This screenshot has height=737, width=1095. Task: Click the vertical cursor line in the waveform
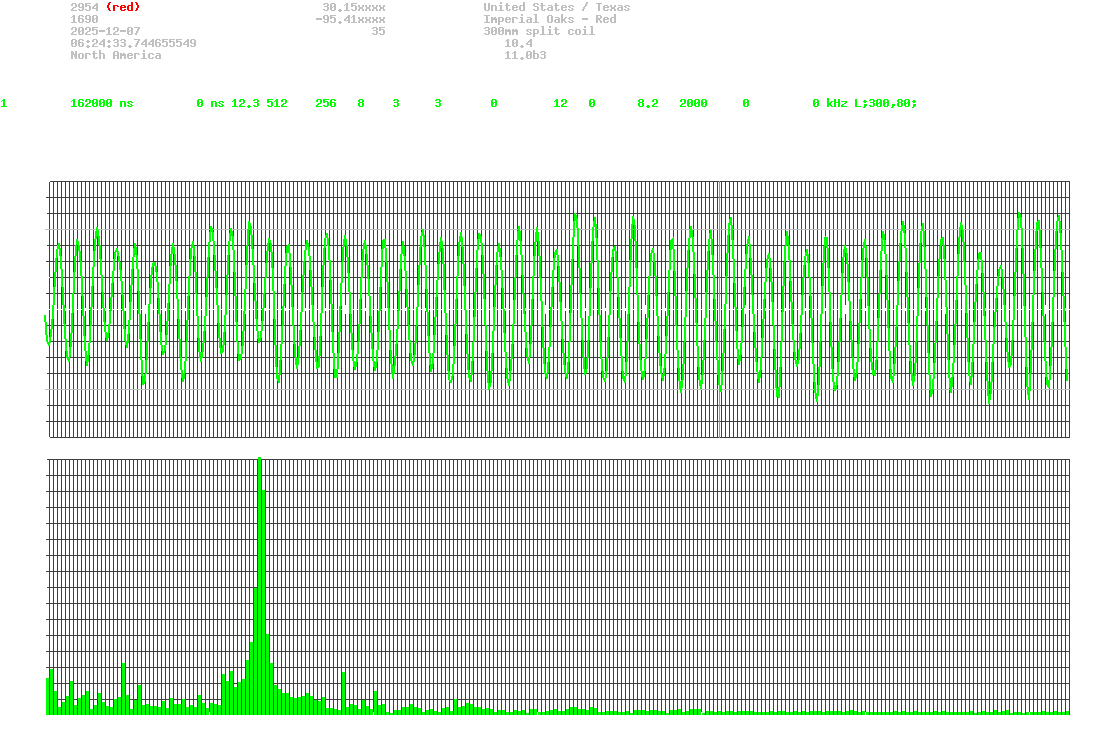(719, 300)
